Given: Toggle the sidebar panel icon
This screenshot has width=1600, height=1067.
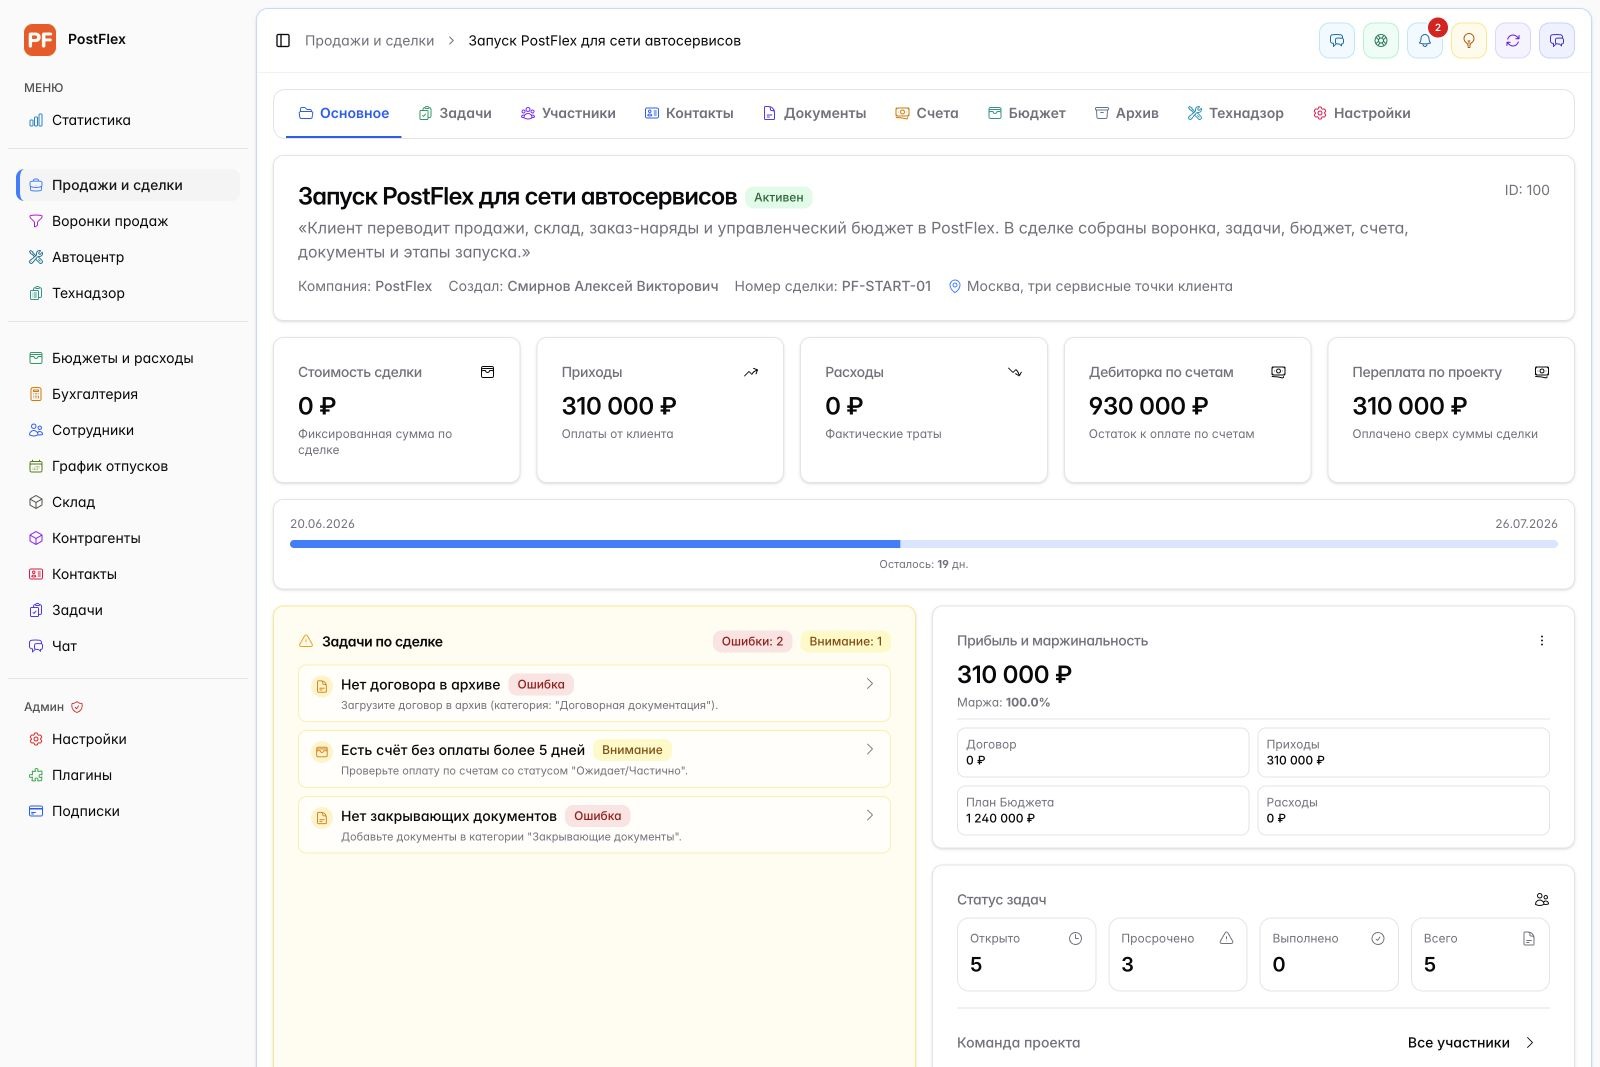Looking at the screenshot, I should (x=283, y=41).
